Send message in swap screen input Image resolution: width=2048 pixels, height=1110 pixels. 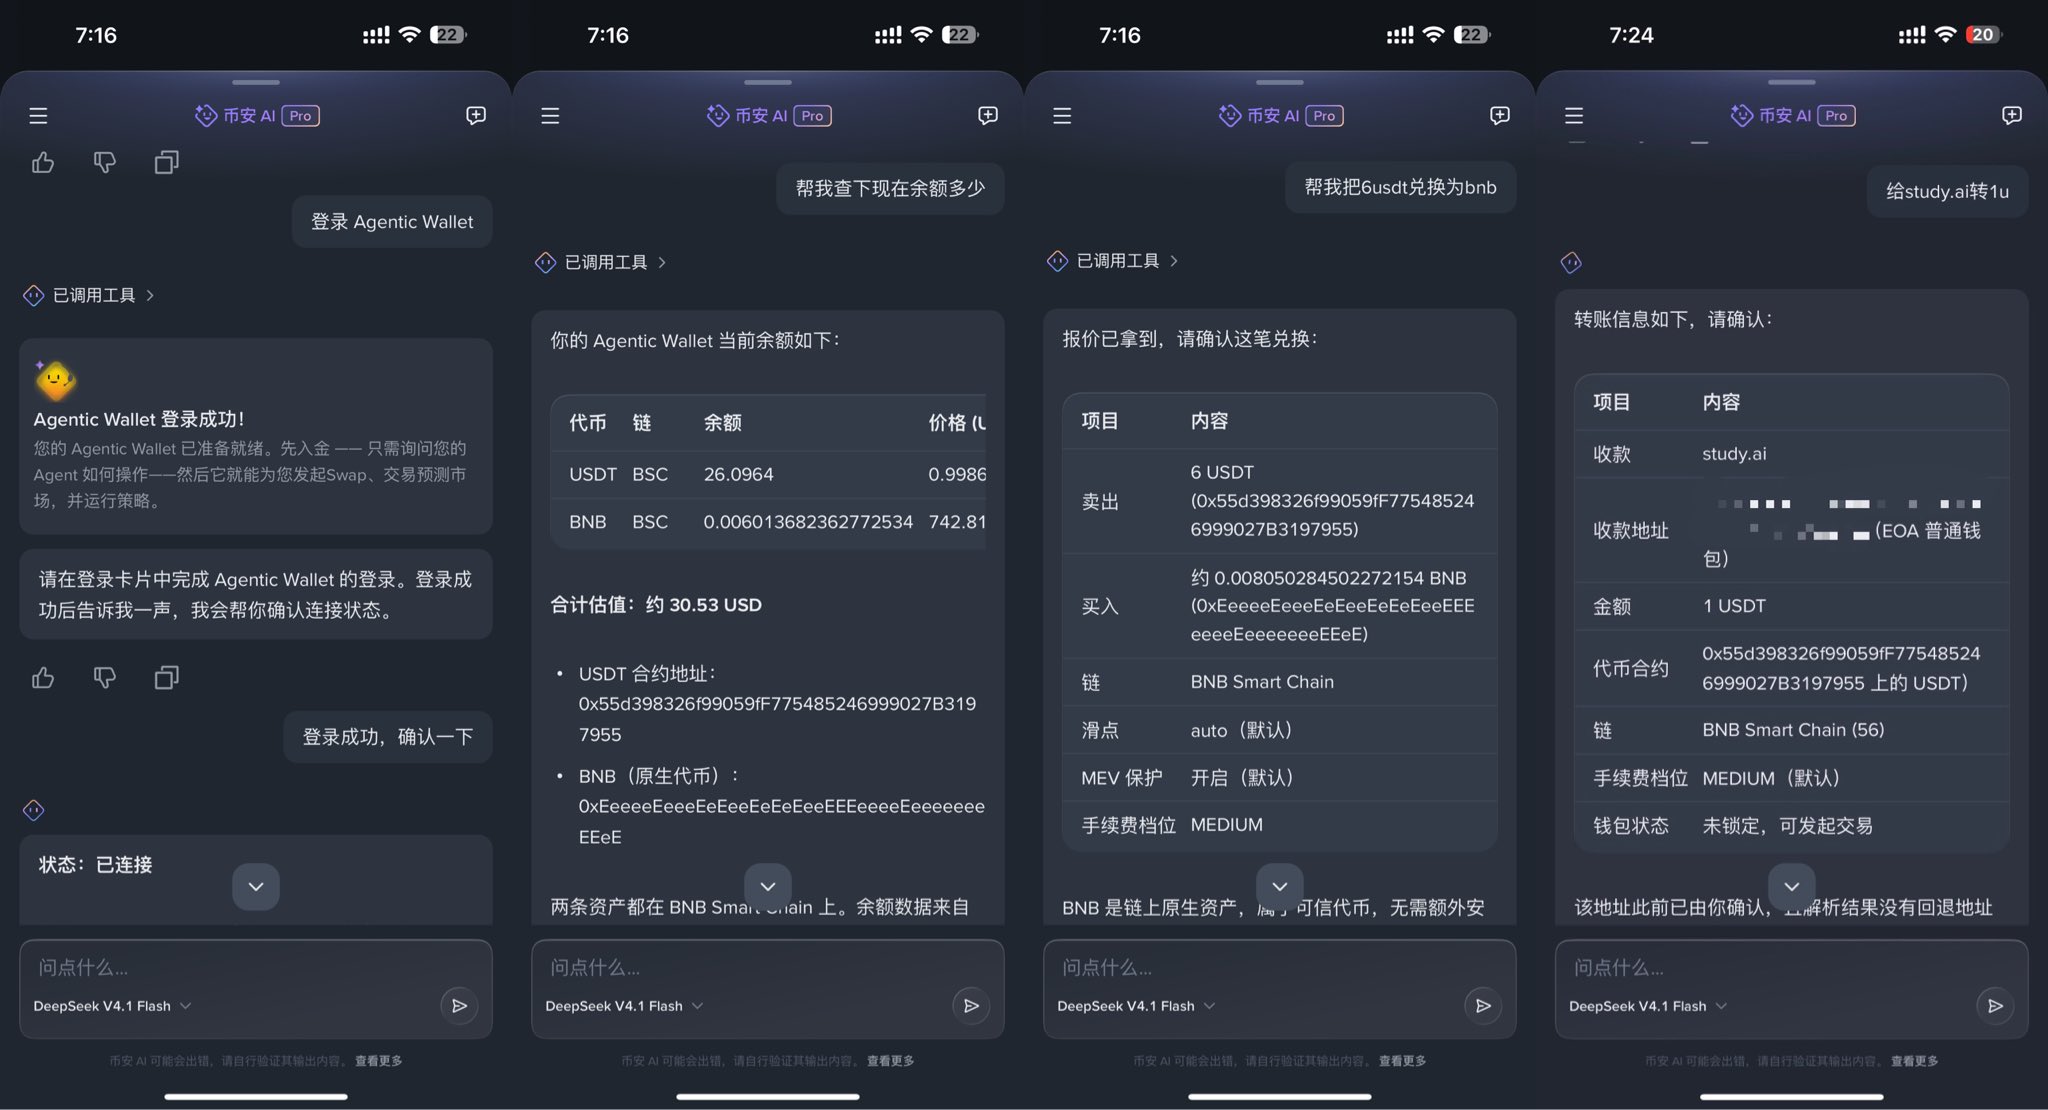[x=1483, y=1006]
